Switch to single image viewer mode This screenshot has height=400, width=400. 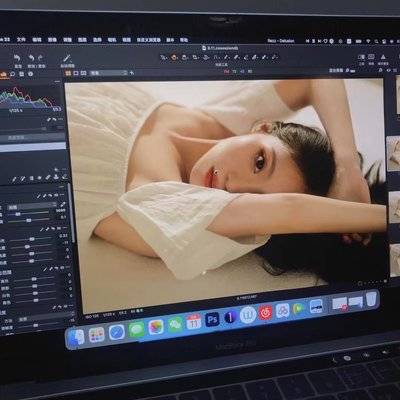[x=76, y=73]
